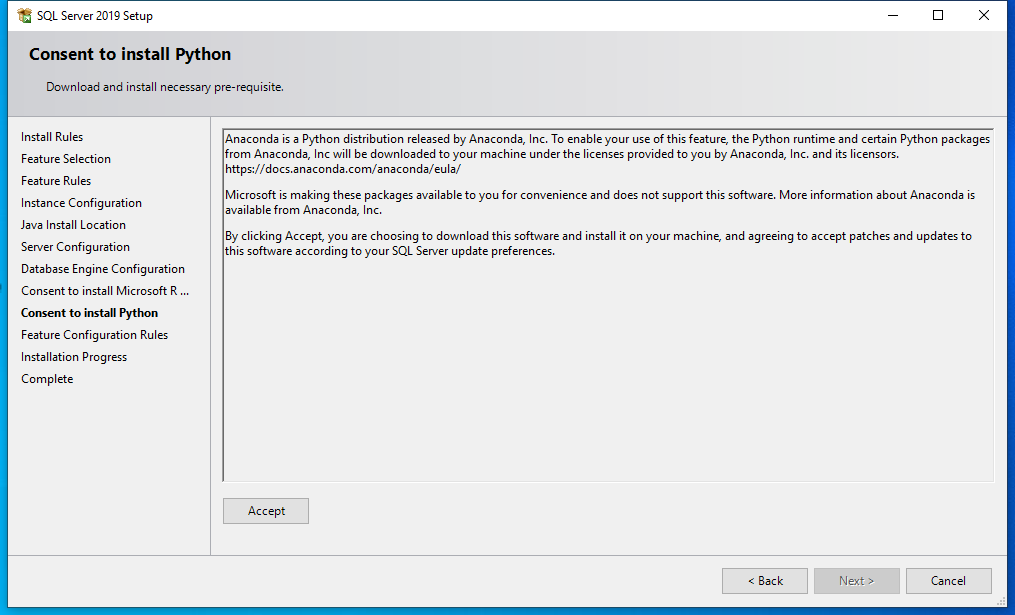
Task: Click the grayed-out Next button
Action: [856, 581]
